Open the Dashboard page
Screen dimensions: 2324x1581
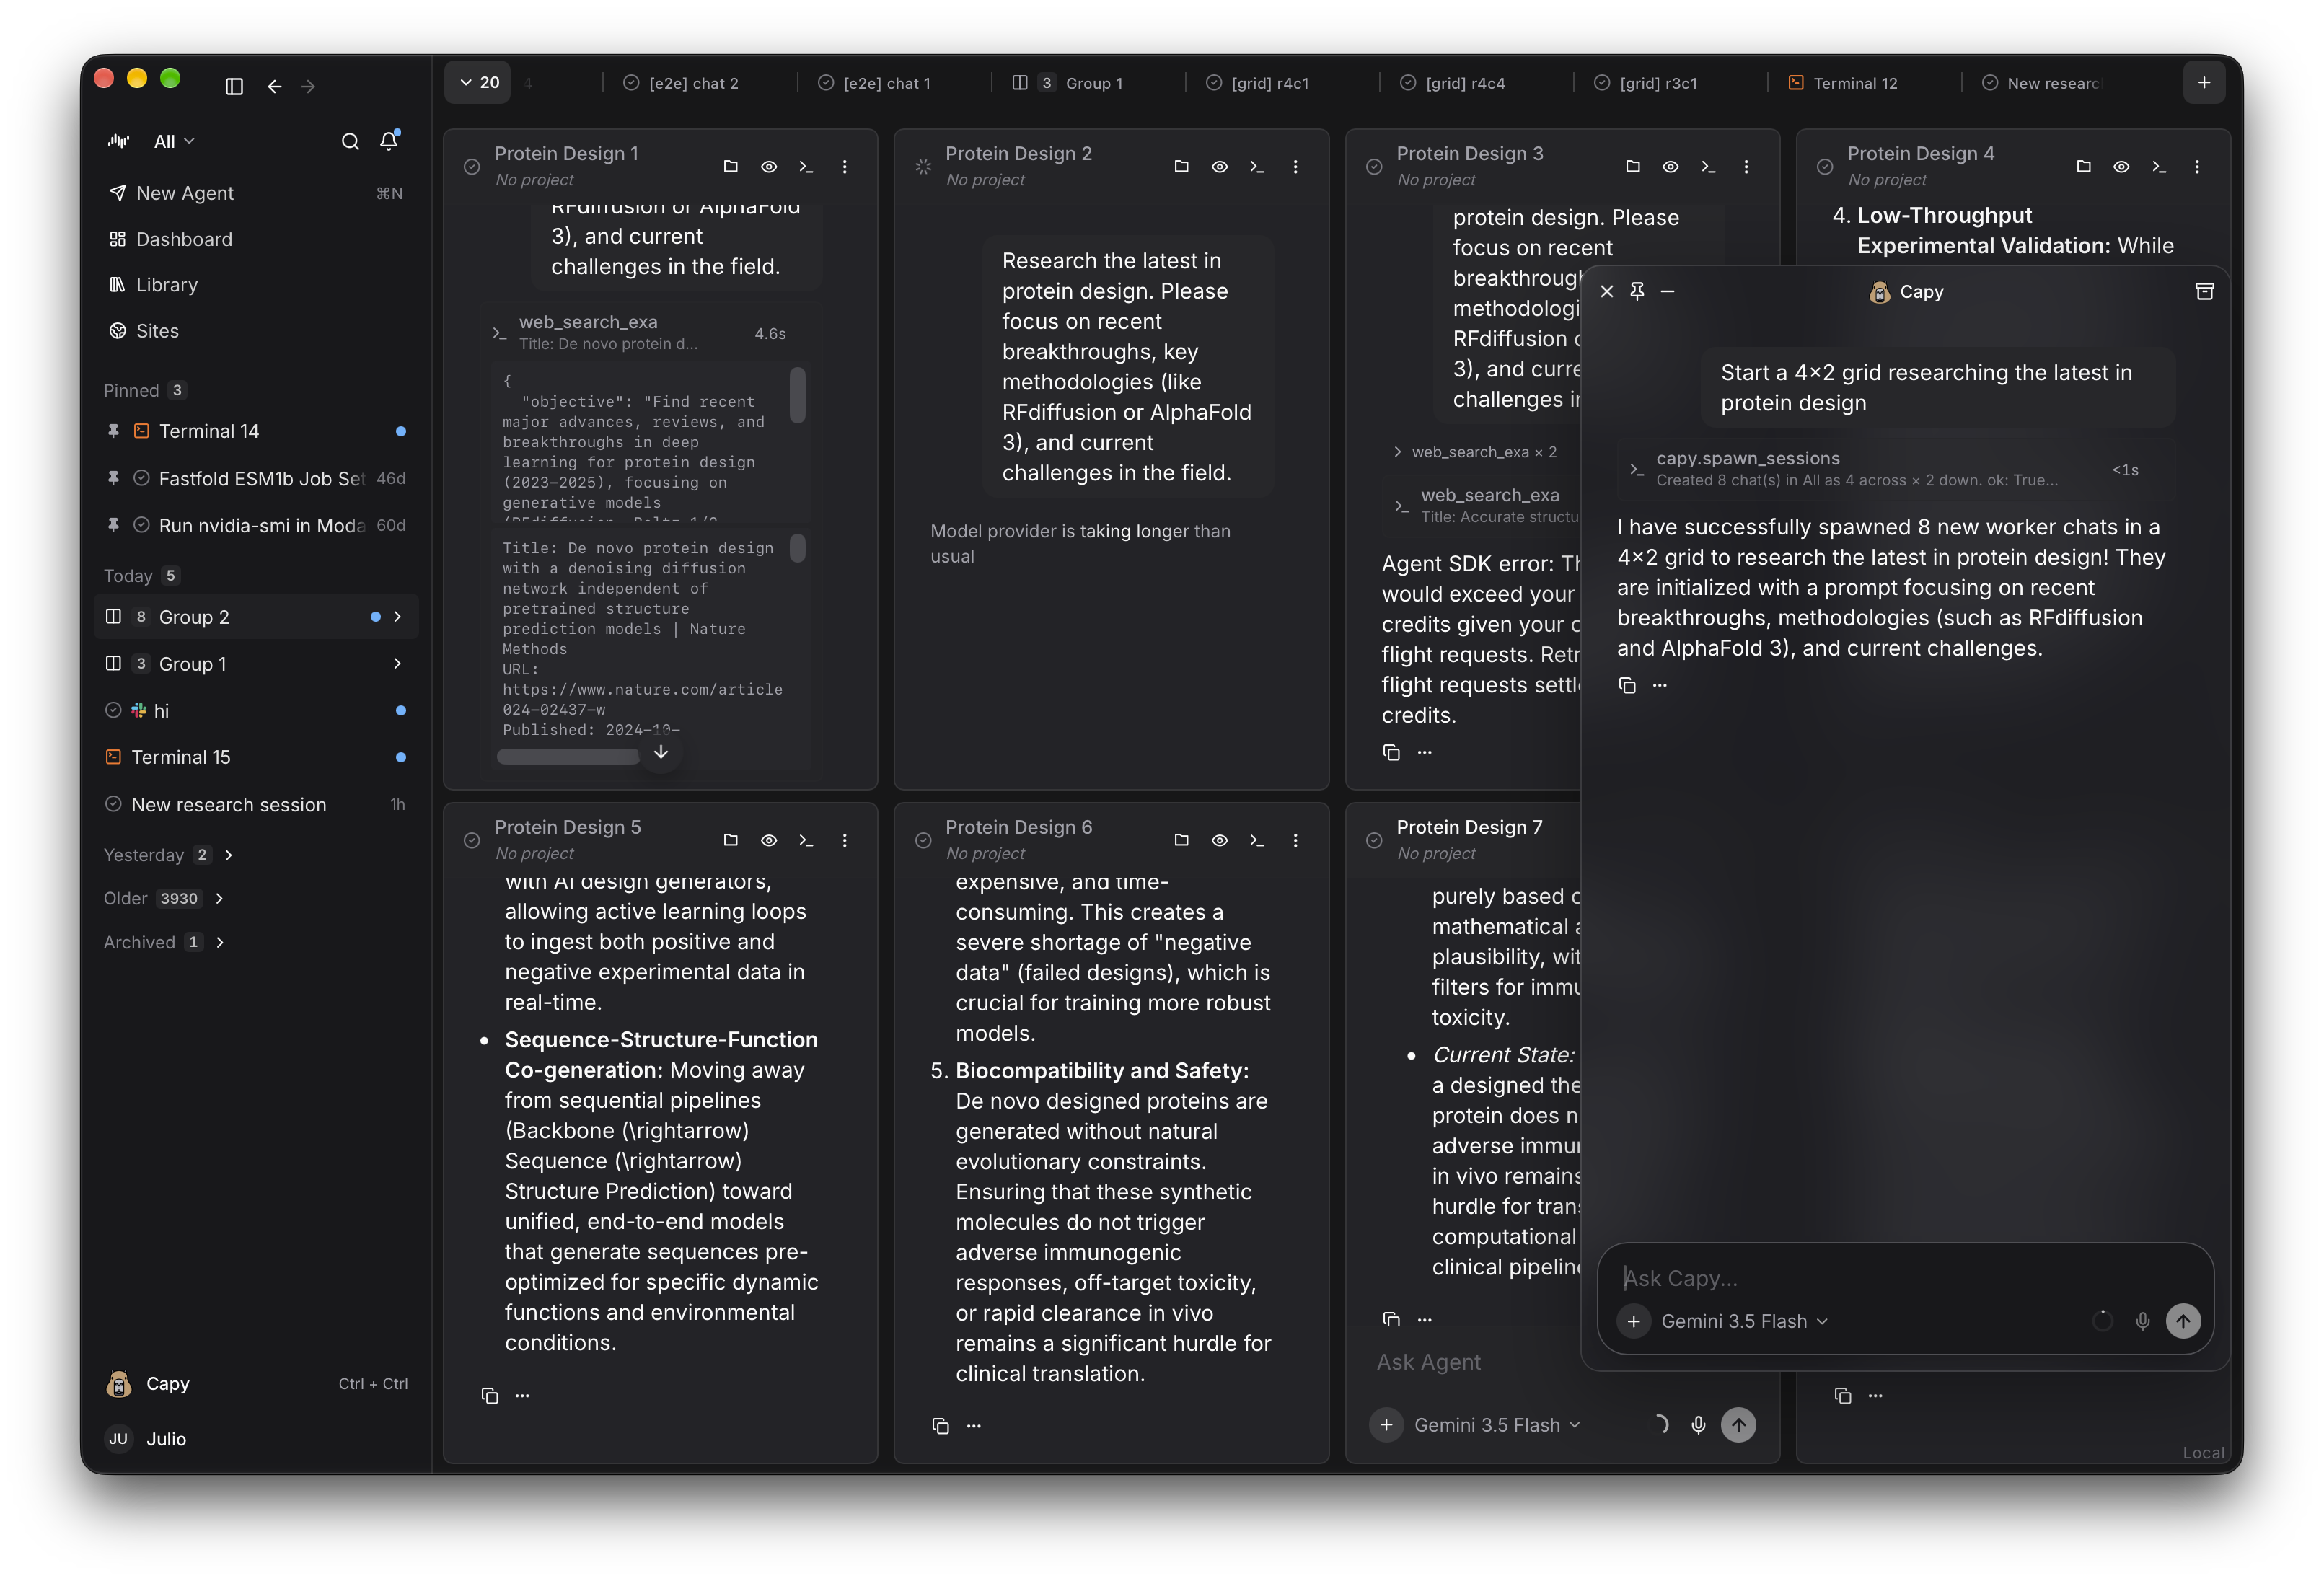click(x=257, y=239)
